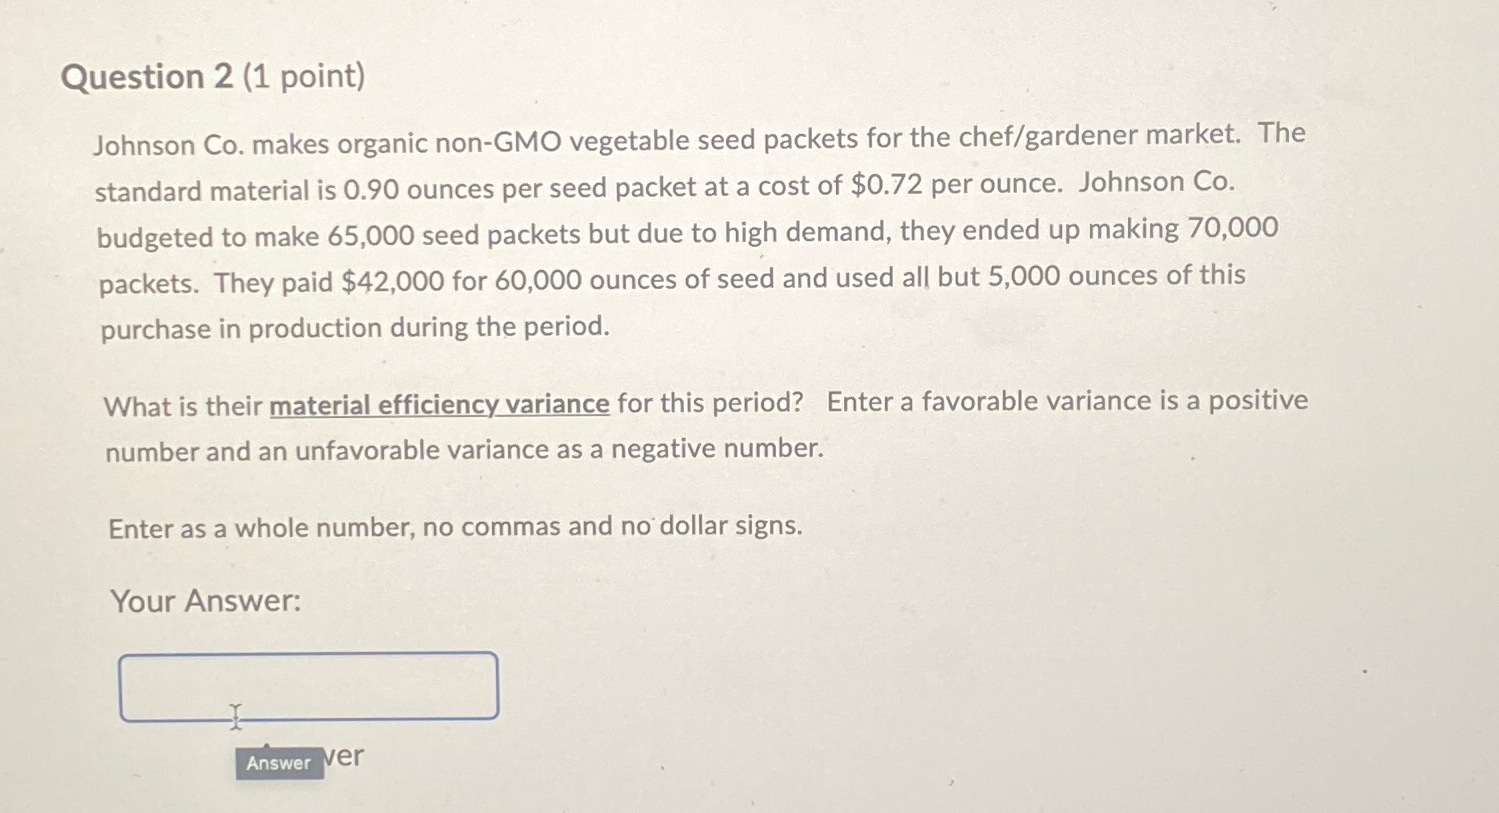Click the partially hidden 'ver' text near Answer
Screen dimensions: 1499x813
pos(342,757)
